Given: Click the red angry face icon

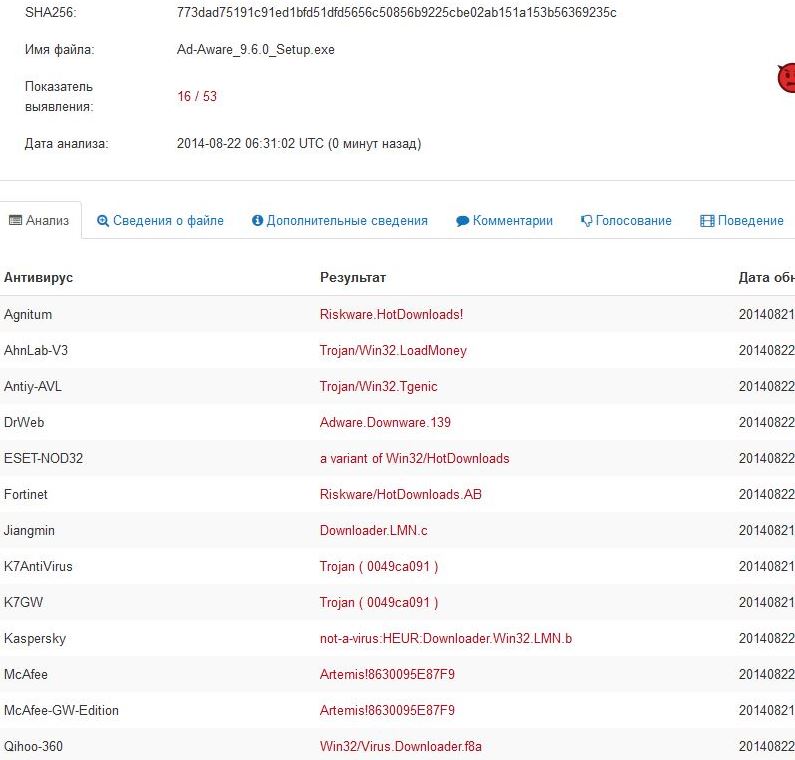Looking at the screenshot, I should tap(787, 77).
